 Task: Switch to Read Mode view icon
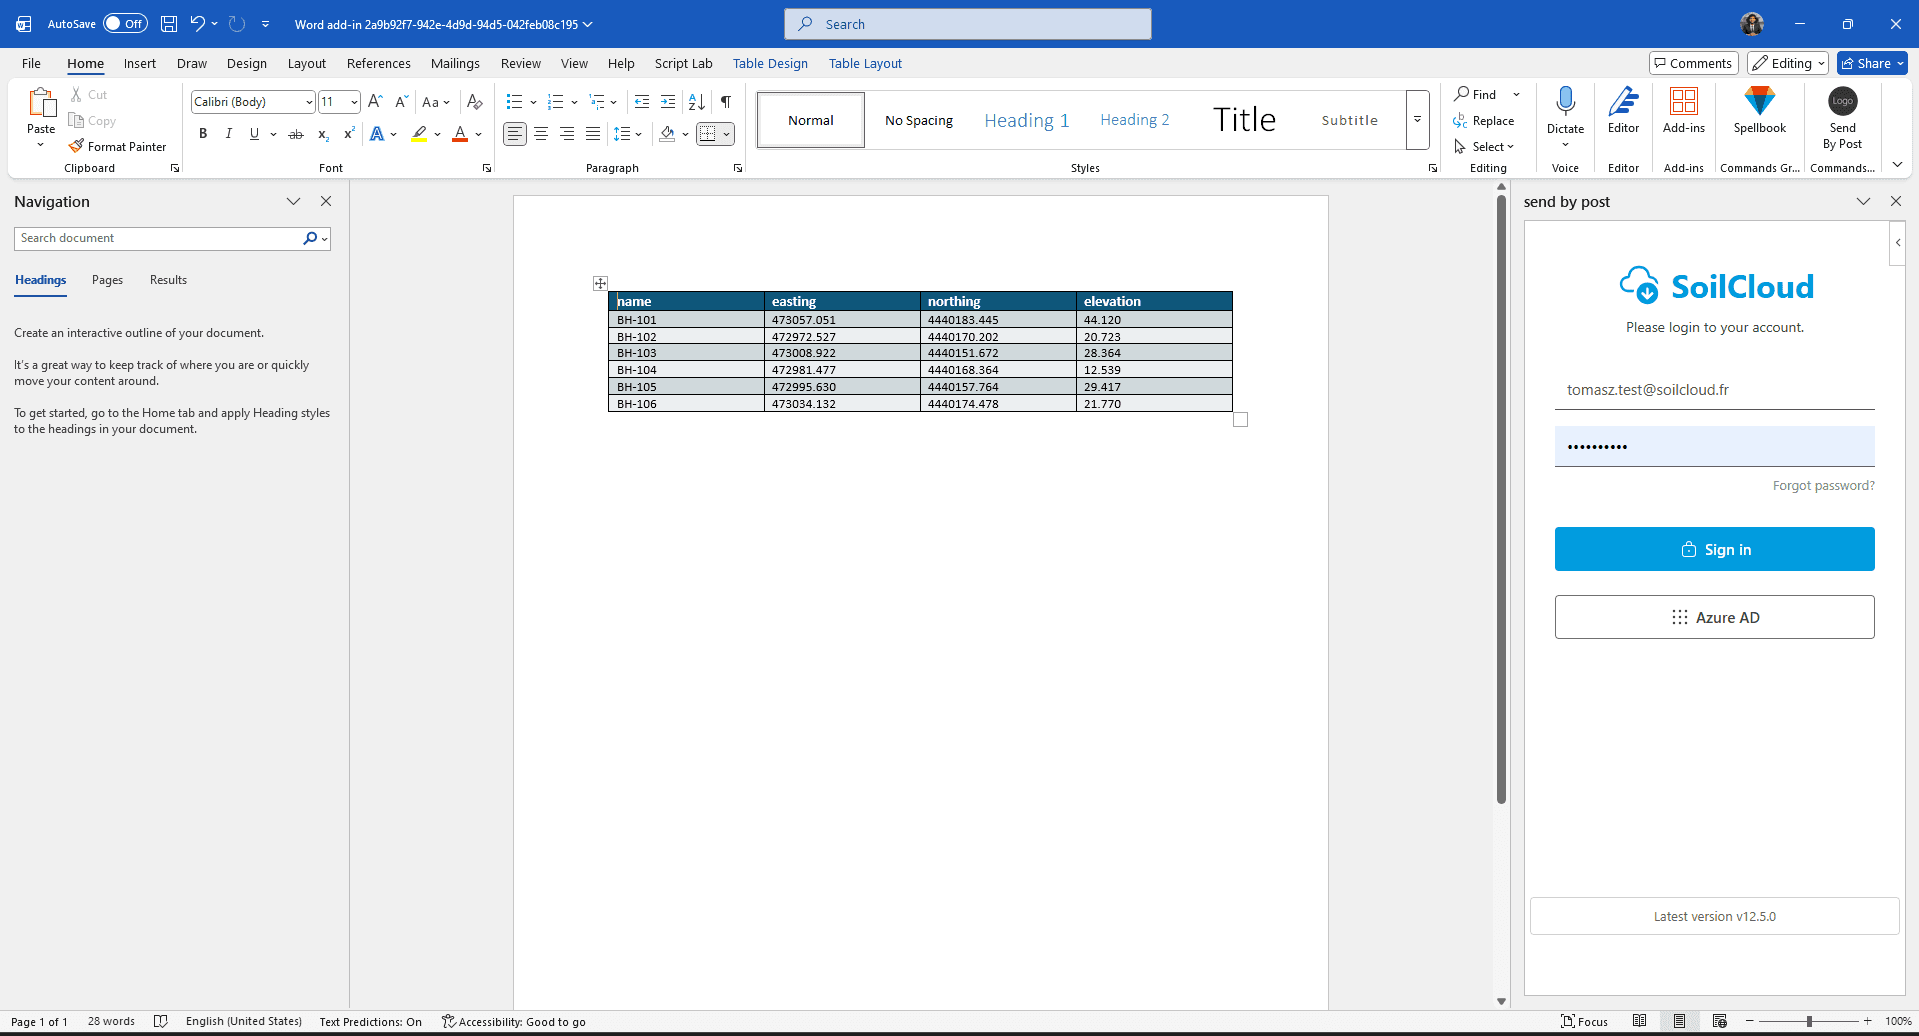[x=1639, y=1021]
